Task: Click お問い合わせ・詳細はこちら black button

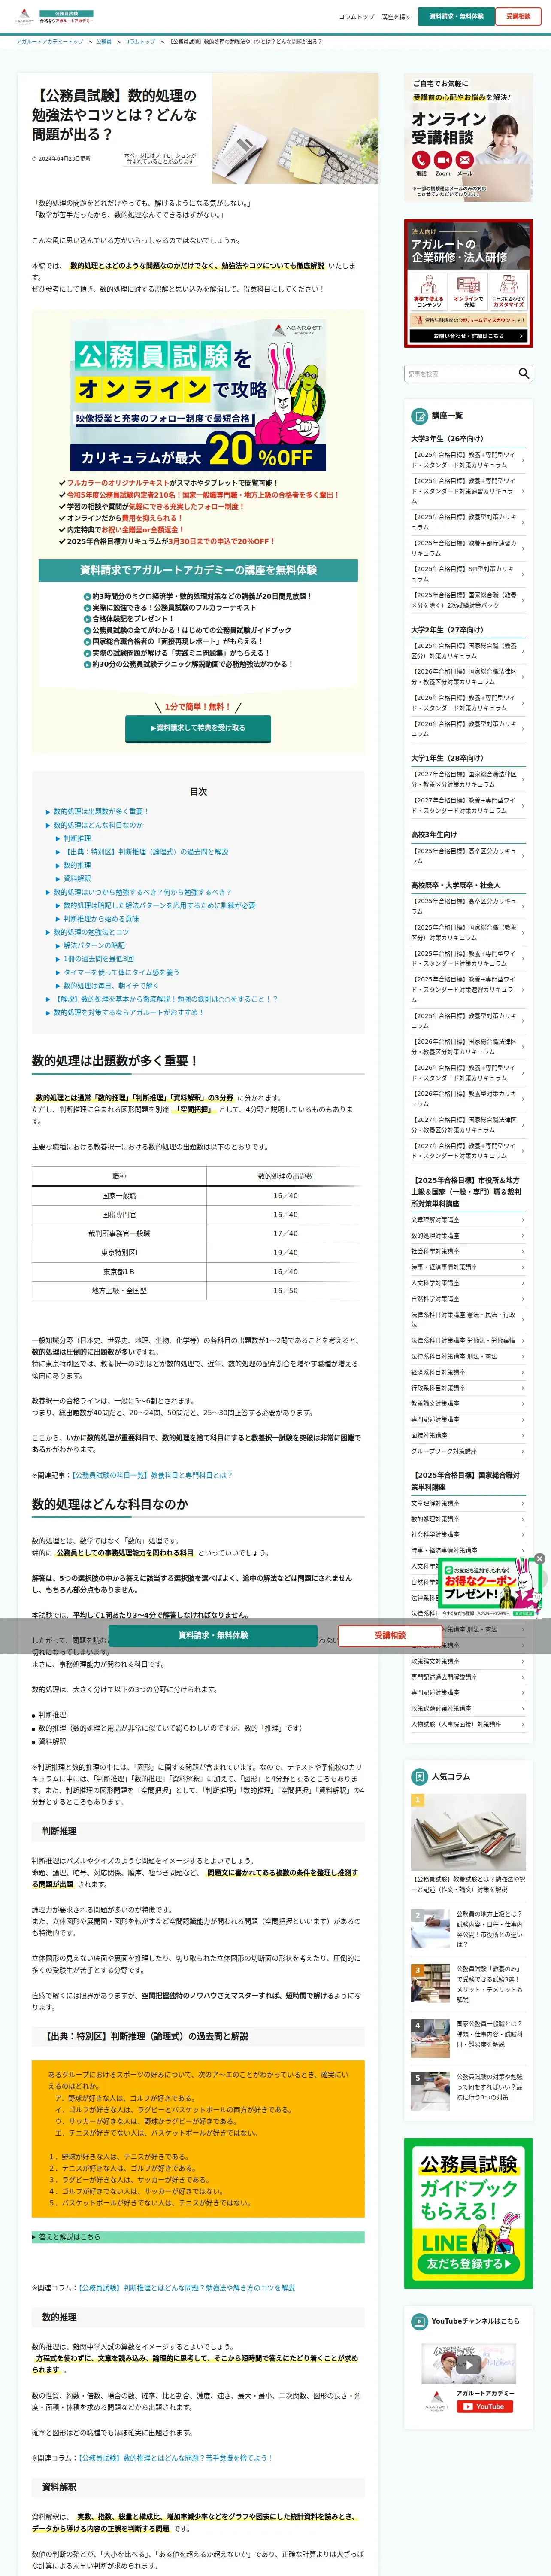Action: click(468, 336)
